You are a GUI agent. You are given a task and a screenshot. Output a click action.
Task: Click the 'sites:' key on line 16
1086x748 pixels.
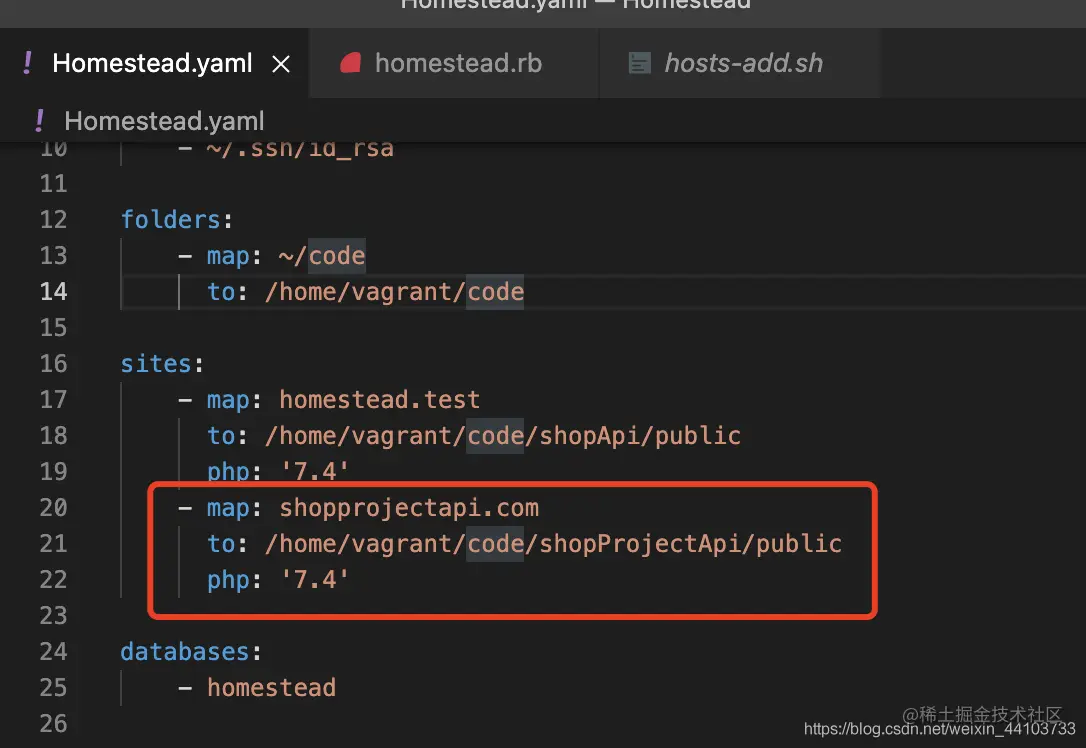pos(163,364)
